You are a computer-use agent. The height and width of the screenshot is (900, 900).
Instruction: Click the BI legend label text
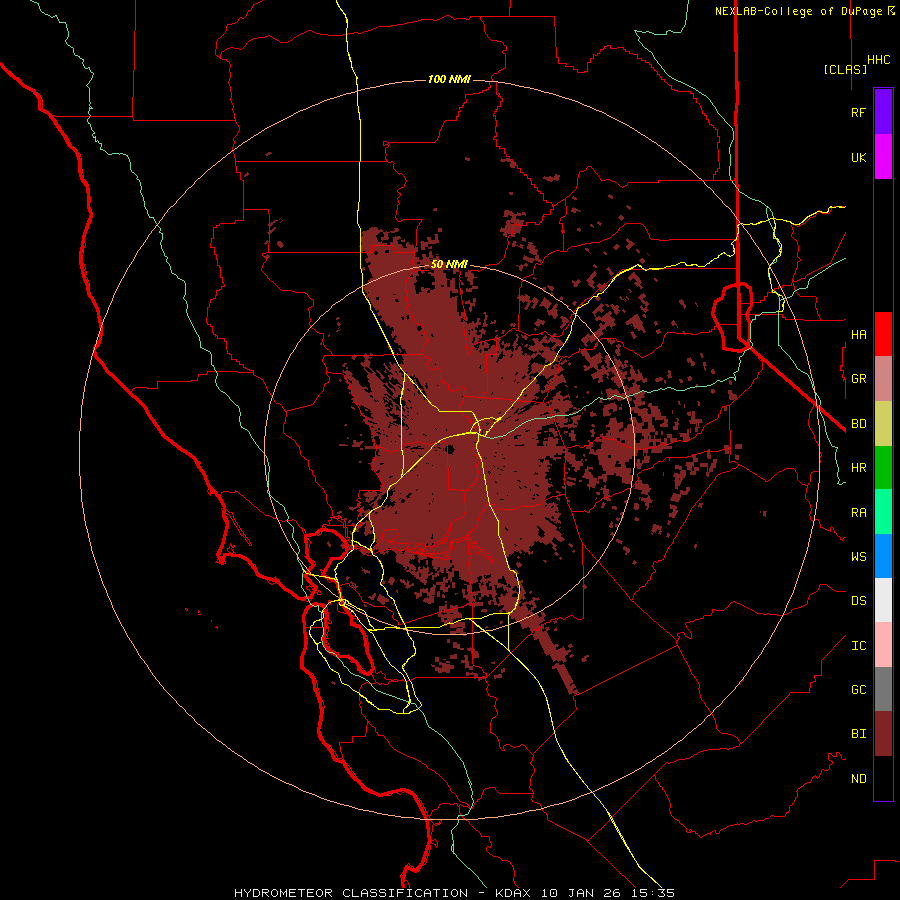(858, 734)
